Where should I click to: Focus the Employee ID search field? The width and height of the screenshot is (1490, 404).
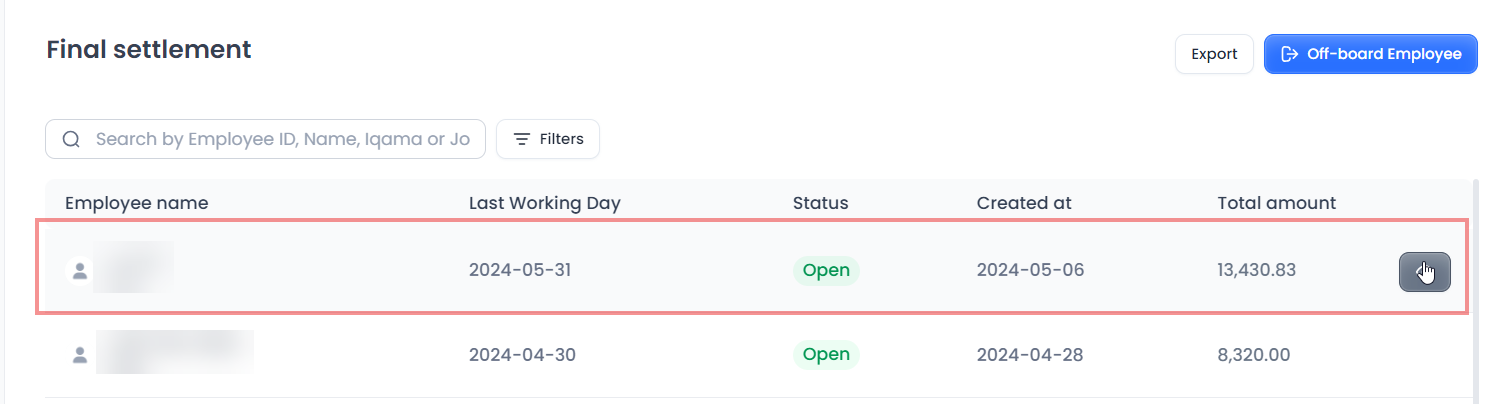coord(282,139)
